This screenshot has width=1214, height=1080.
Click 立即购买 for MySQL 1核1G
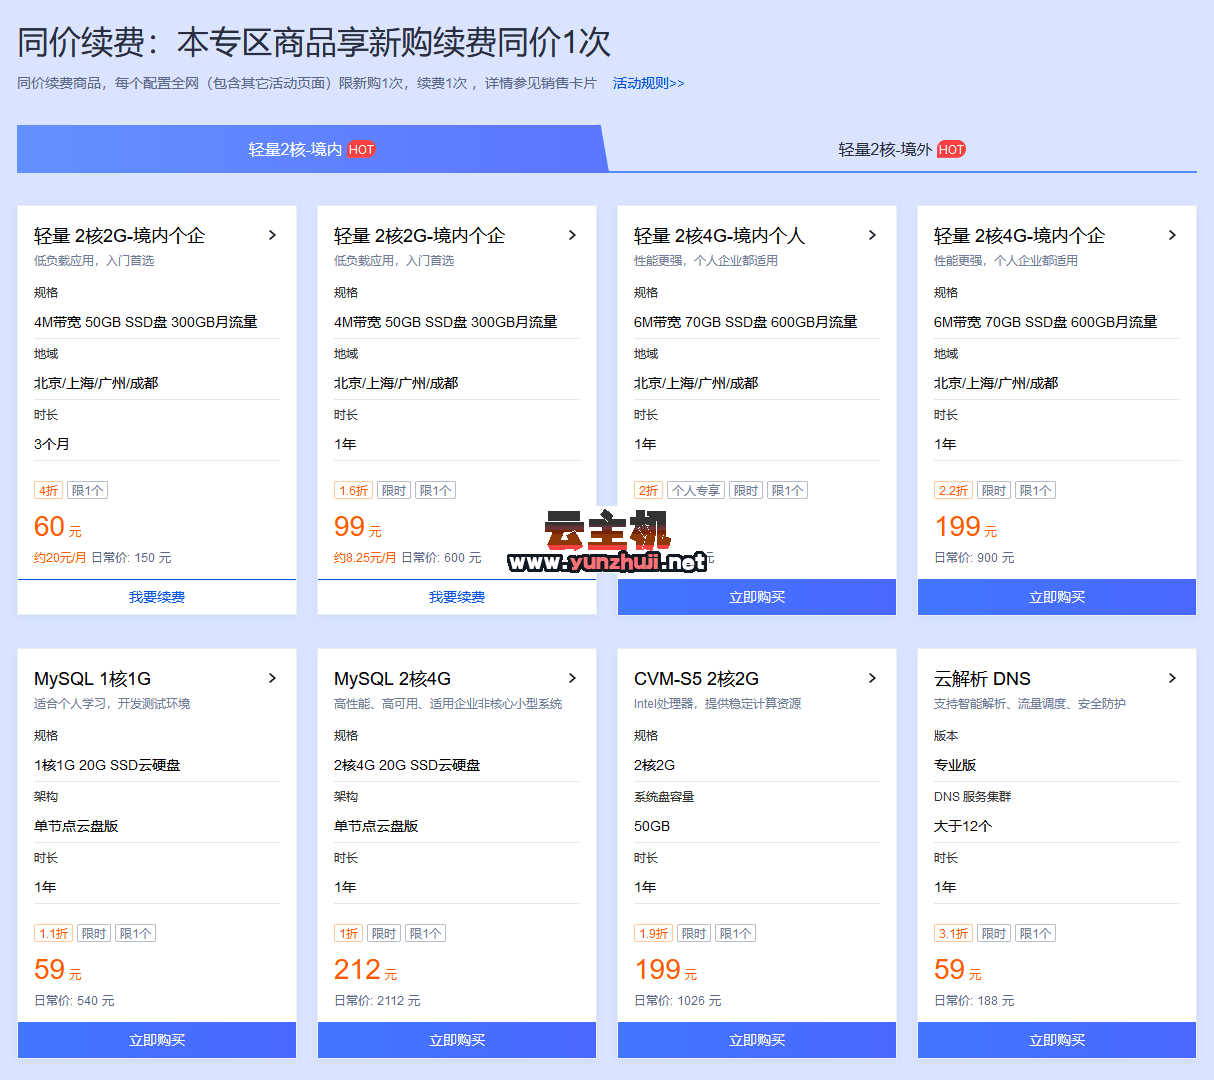(157, 1040)
